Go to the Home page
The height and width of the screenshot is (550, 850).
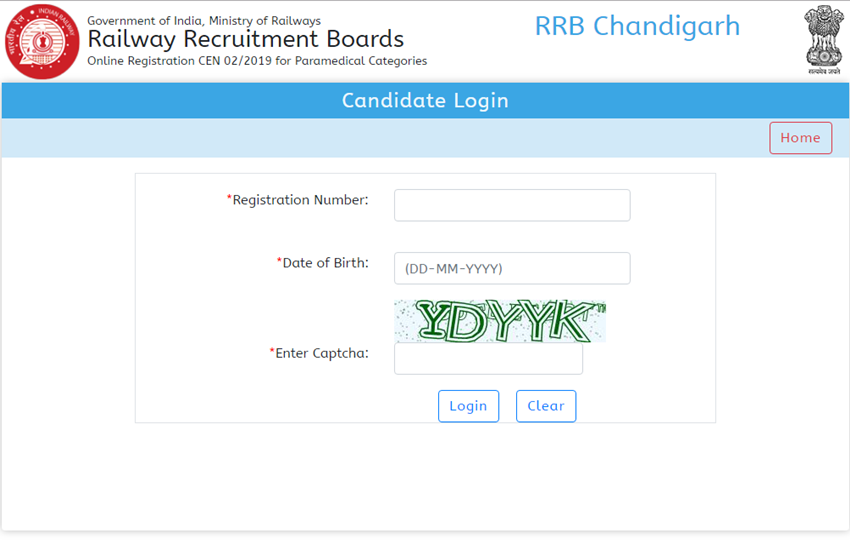click(x=800, y=138)
